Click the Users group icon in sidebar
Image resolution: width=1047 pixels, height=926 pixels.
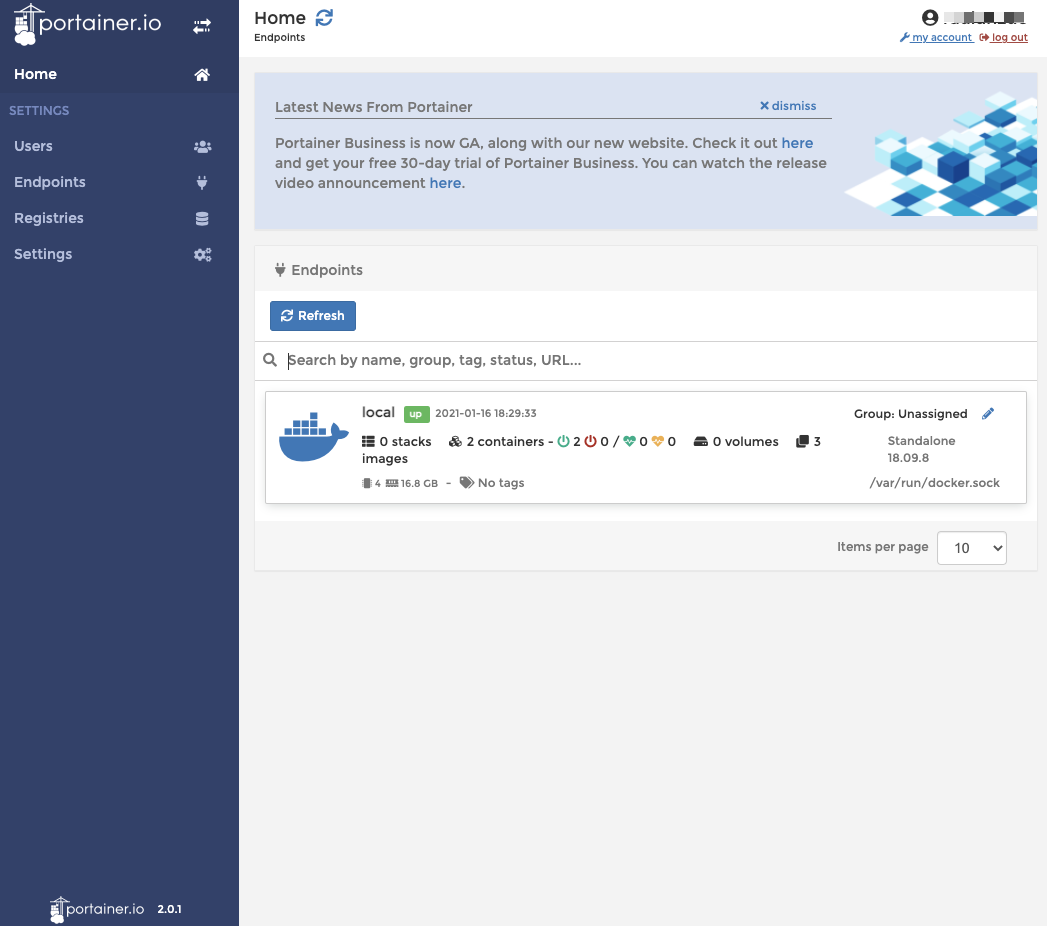[202, 146]
